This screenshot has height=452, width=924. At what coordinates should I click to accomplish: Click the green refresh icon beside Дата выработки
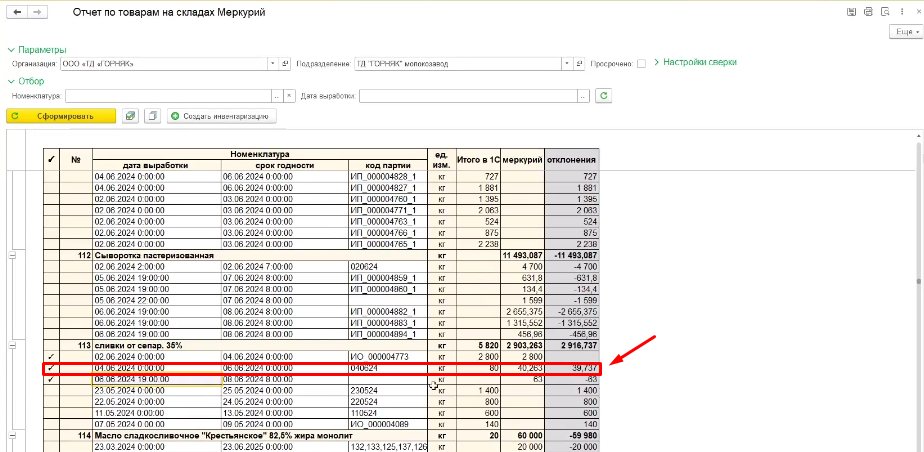(x=602, y=95)
